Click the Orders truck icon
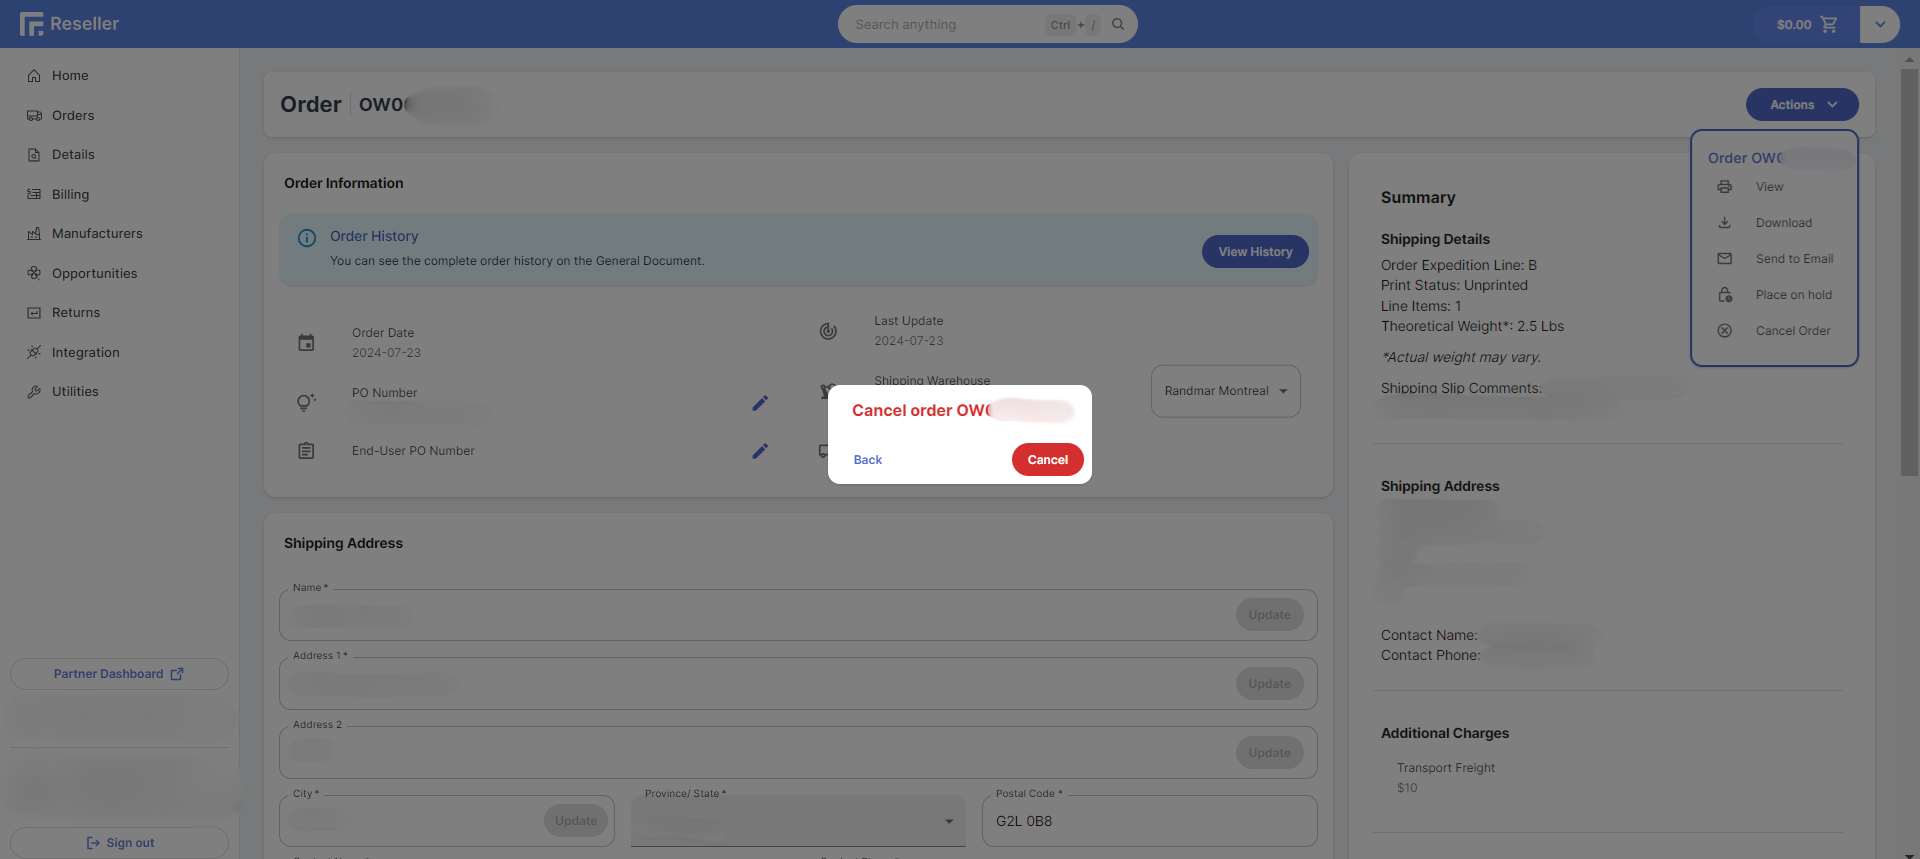The height and width of the screenshot is (859, 1920). (x=34, y=115)
